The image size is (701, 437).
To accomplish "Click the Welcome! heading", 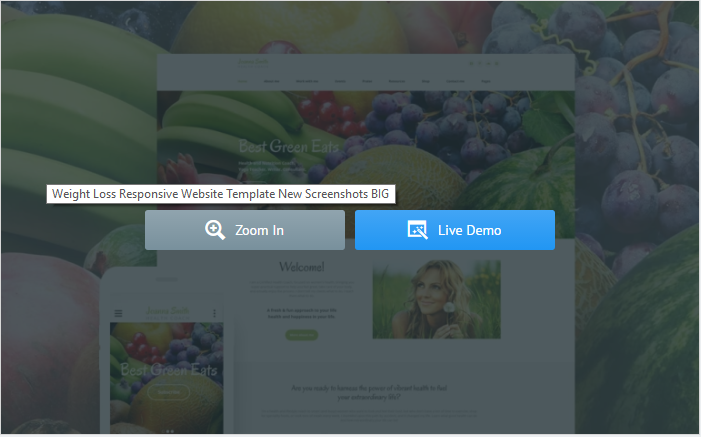I will coord(302,267).
